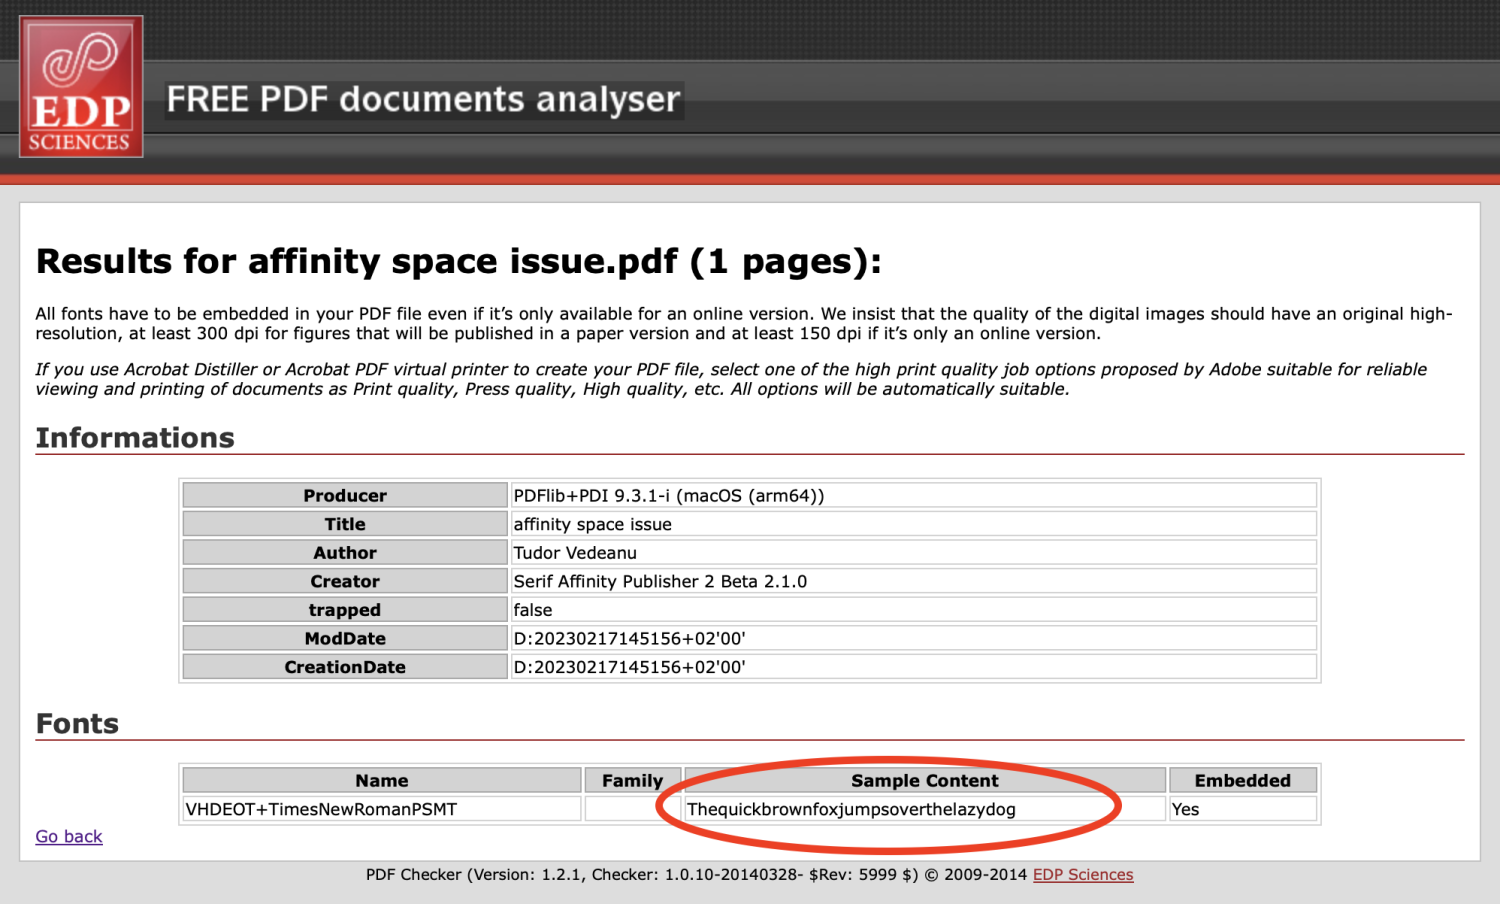Click the trapped value false
Image resolution: width=1500 pixels, height=904 pixels.
pyautogui.click(x=532, y=609)
